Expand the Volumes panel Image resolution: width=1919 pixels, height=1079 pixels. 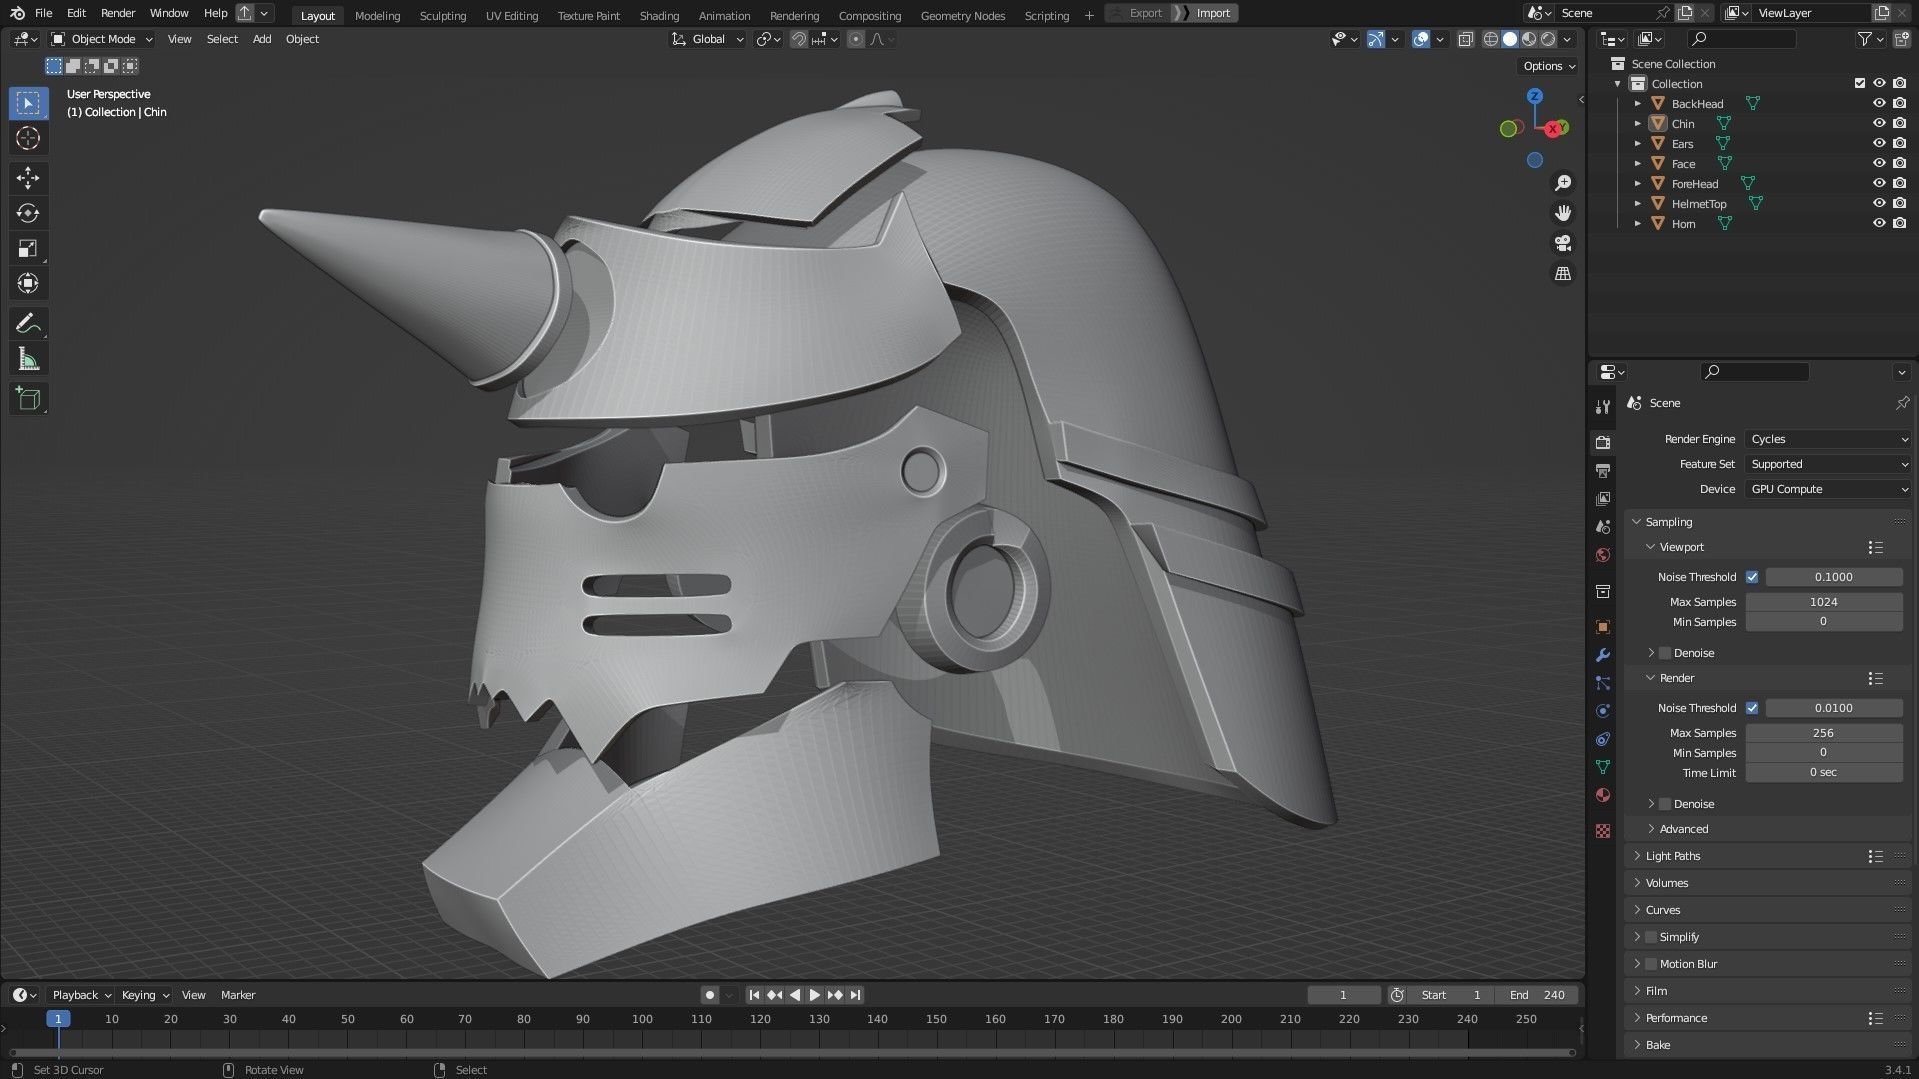[x=1666, y=883]
